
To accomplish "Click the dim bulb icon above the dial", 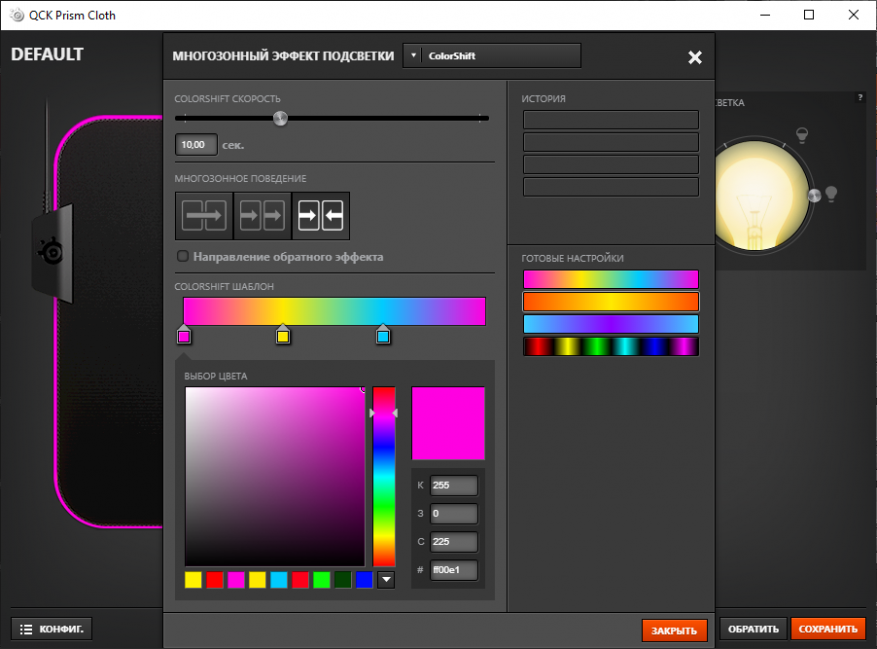I will pos(802,135).
